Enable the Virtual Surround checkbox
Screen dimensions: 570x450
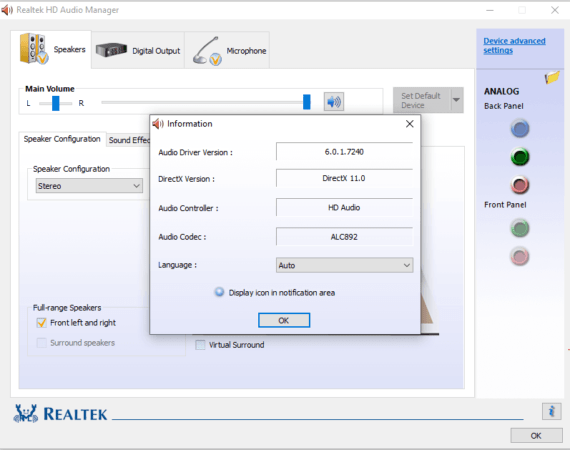click(x=200, y=345)
